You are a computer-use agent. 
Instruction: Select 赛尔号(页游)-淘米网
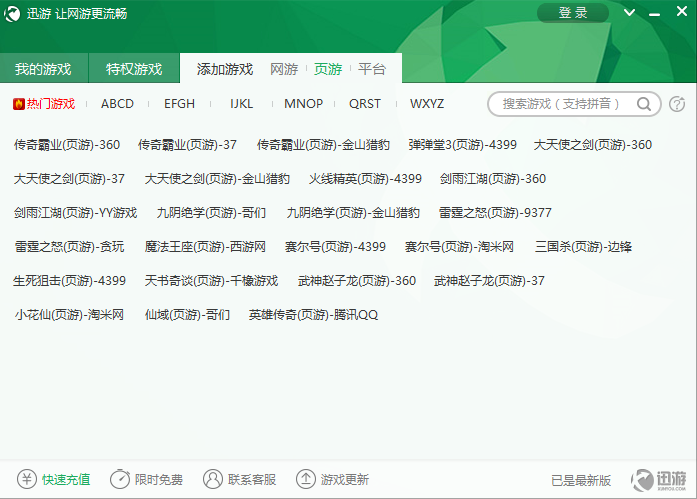point(459,247)
